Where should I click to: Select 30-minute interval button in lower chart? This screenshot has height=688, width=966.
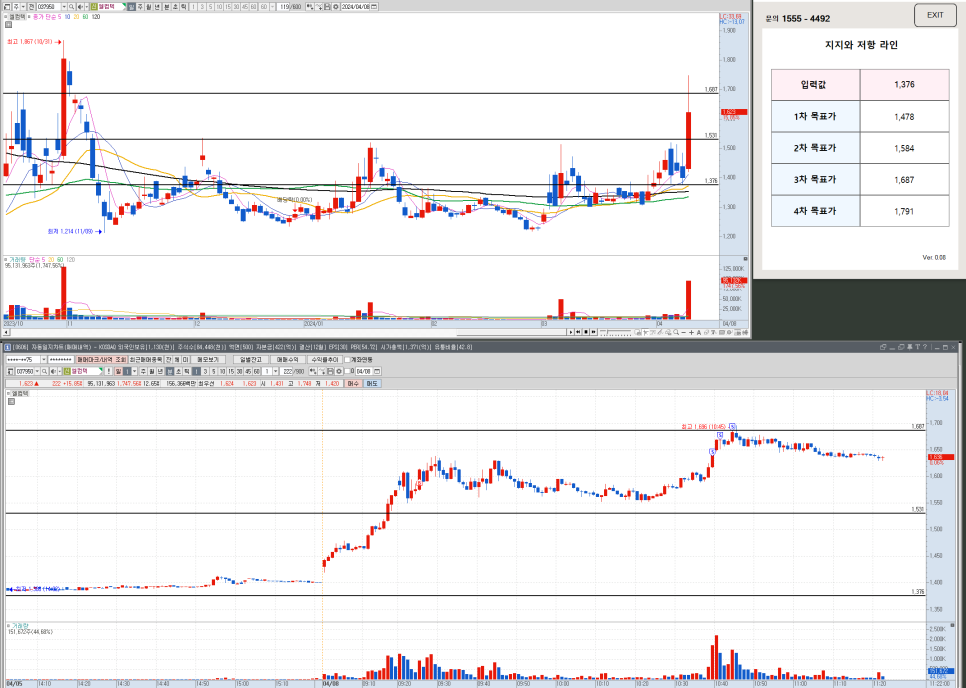coord(238,371)
